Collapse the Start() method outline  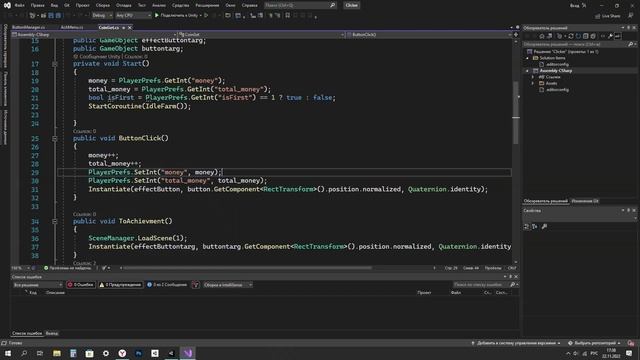coord(55,64)
